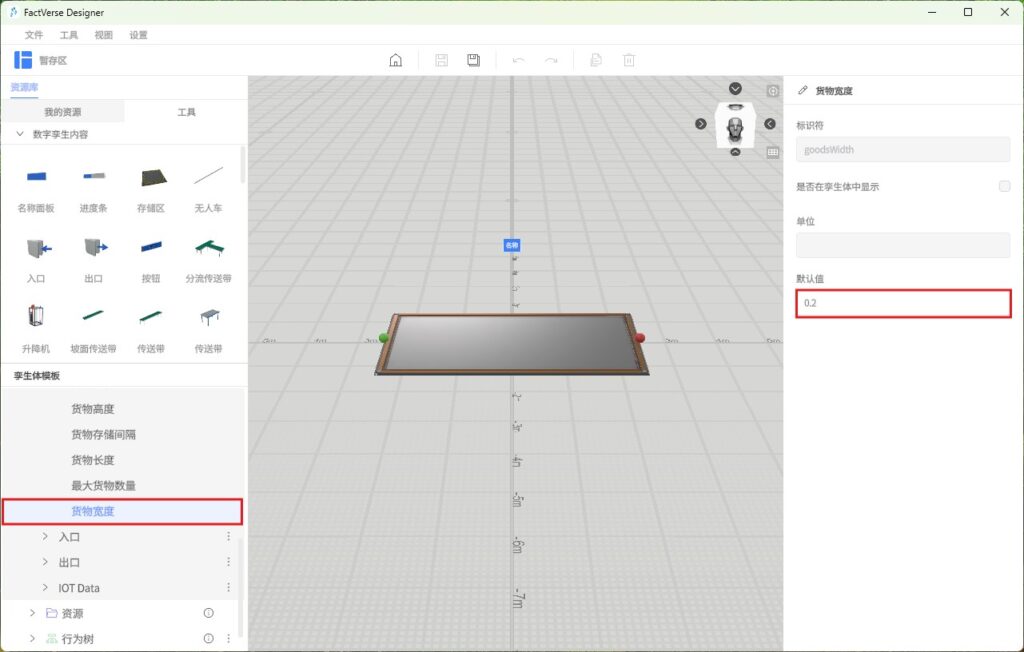1024x652 pixels.
Task: Open the 设置 menu
Action: coord(138,35)
